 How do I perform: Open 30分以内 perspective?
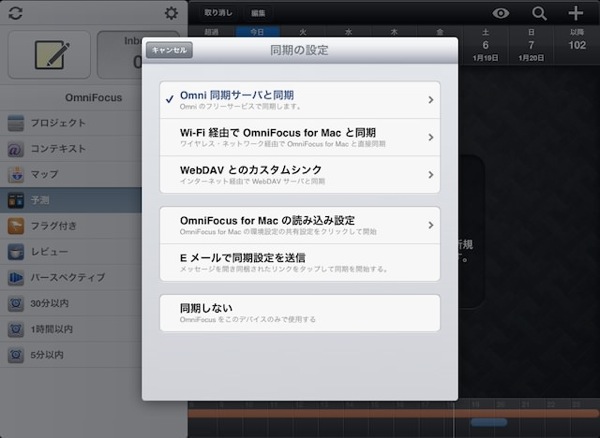[71, 303]
